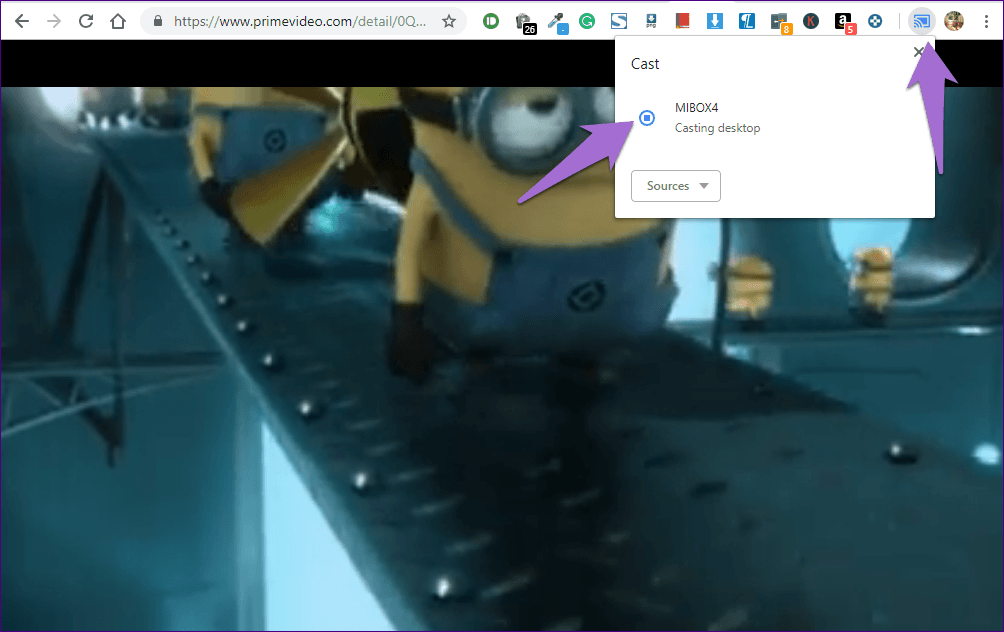Open the Chrome profile avatar

coord(954,21)
